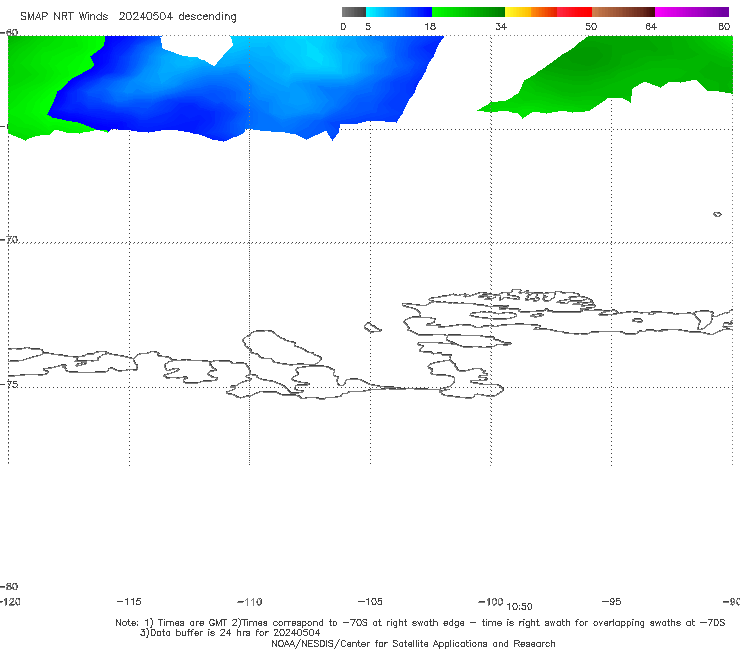Click the '-115' longitude axis label
Image resolution: width=740 pixels, height=650 pixels.
[129, 601]
